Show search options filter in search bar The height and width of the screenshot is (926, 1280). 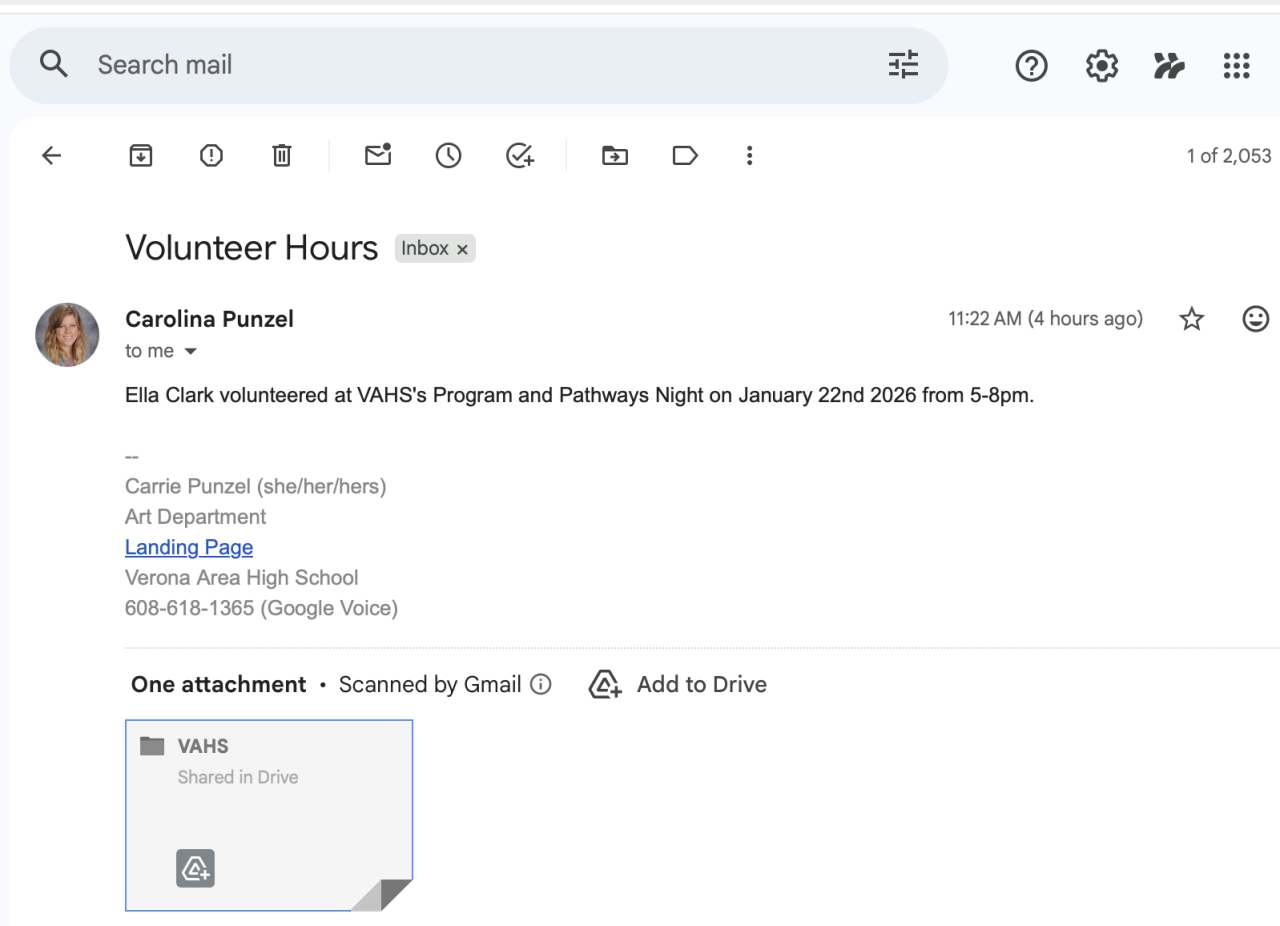(903, 65)
